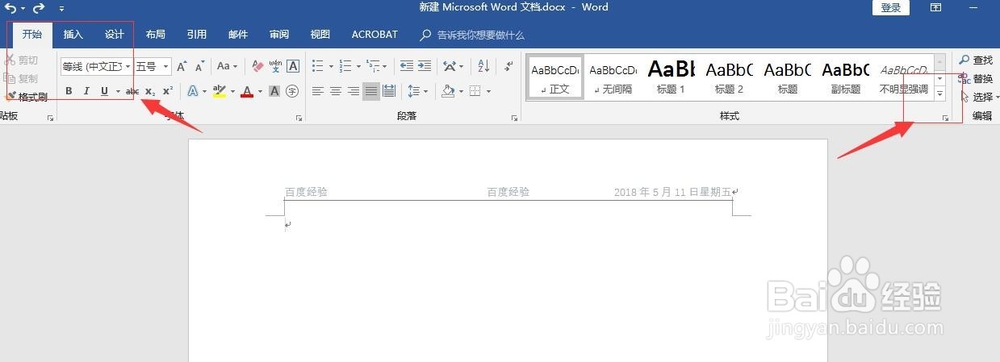Switch to the 设计 tab
The image size is (1000, 362).
(x=114, y=34)
